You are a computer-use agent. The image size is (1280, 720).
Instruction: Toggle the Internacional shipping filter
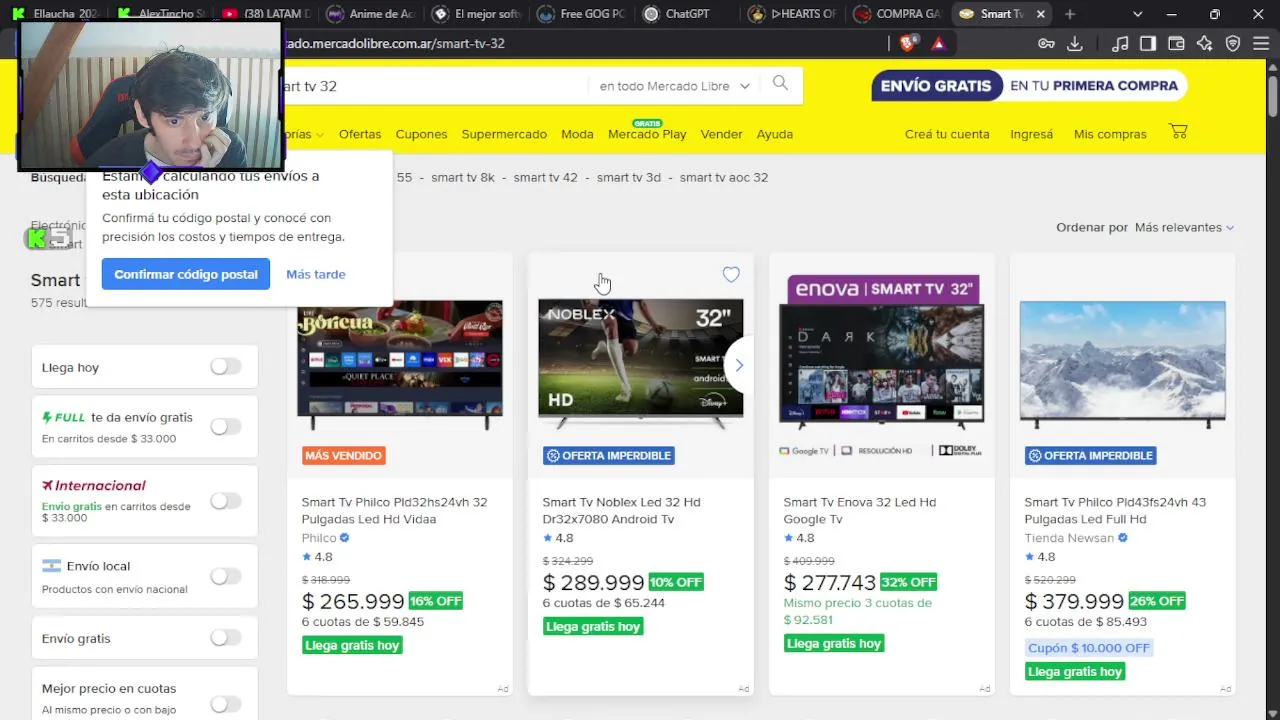click(226, 501)
